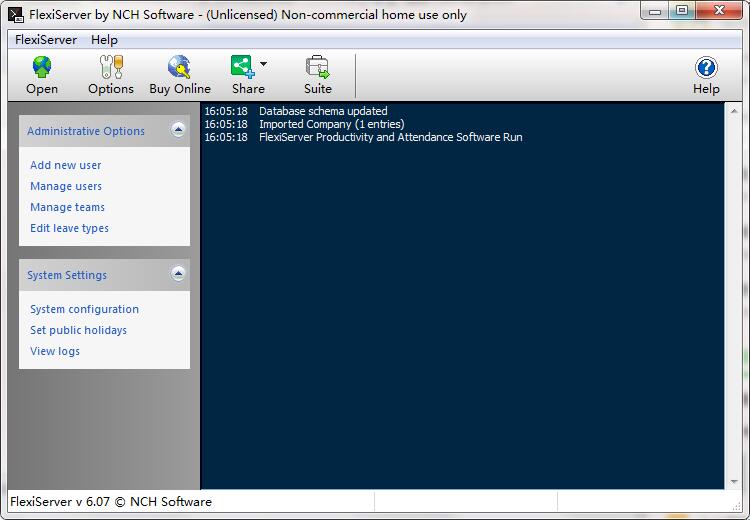Click the Open globe icon in the toolbar
Screen dimensions: 750x520
tap(42, 67)
